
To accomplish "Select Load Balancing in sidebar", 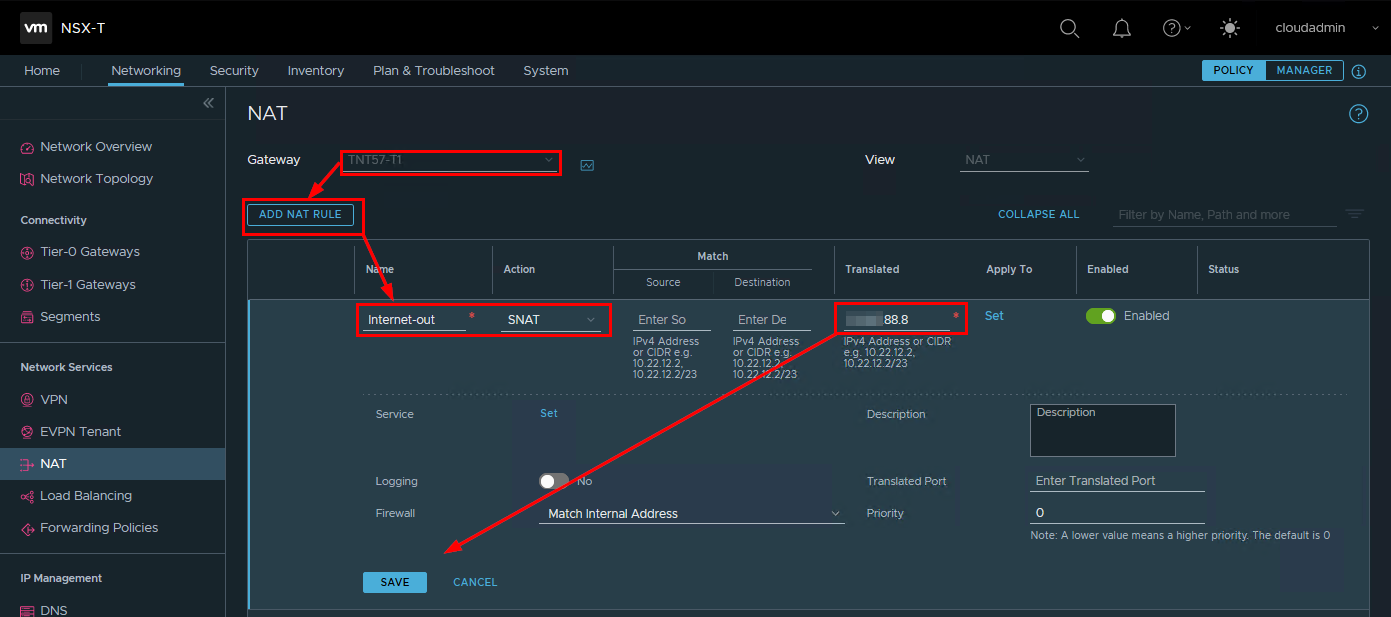I will point(86,496).
